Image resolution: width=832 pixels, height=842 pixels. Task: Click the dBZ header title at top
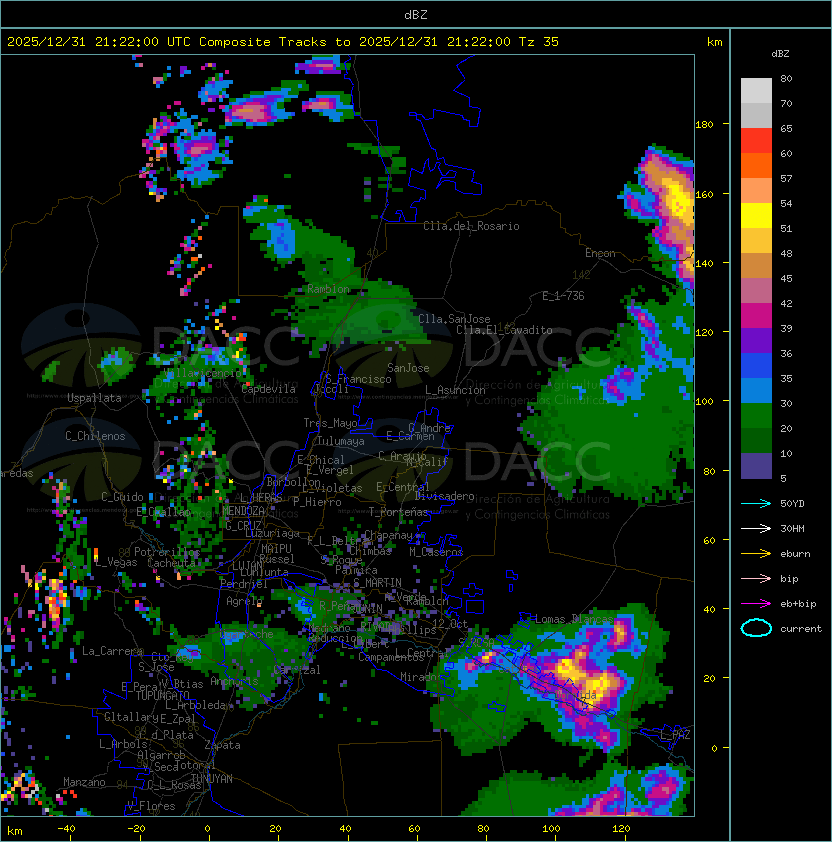(416, 15)
